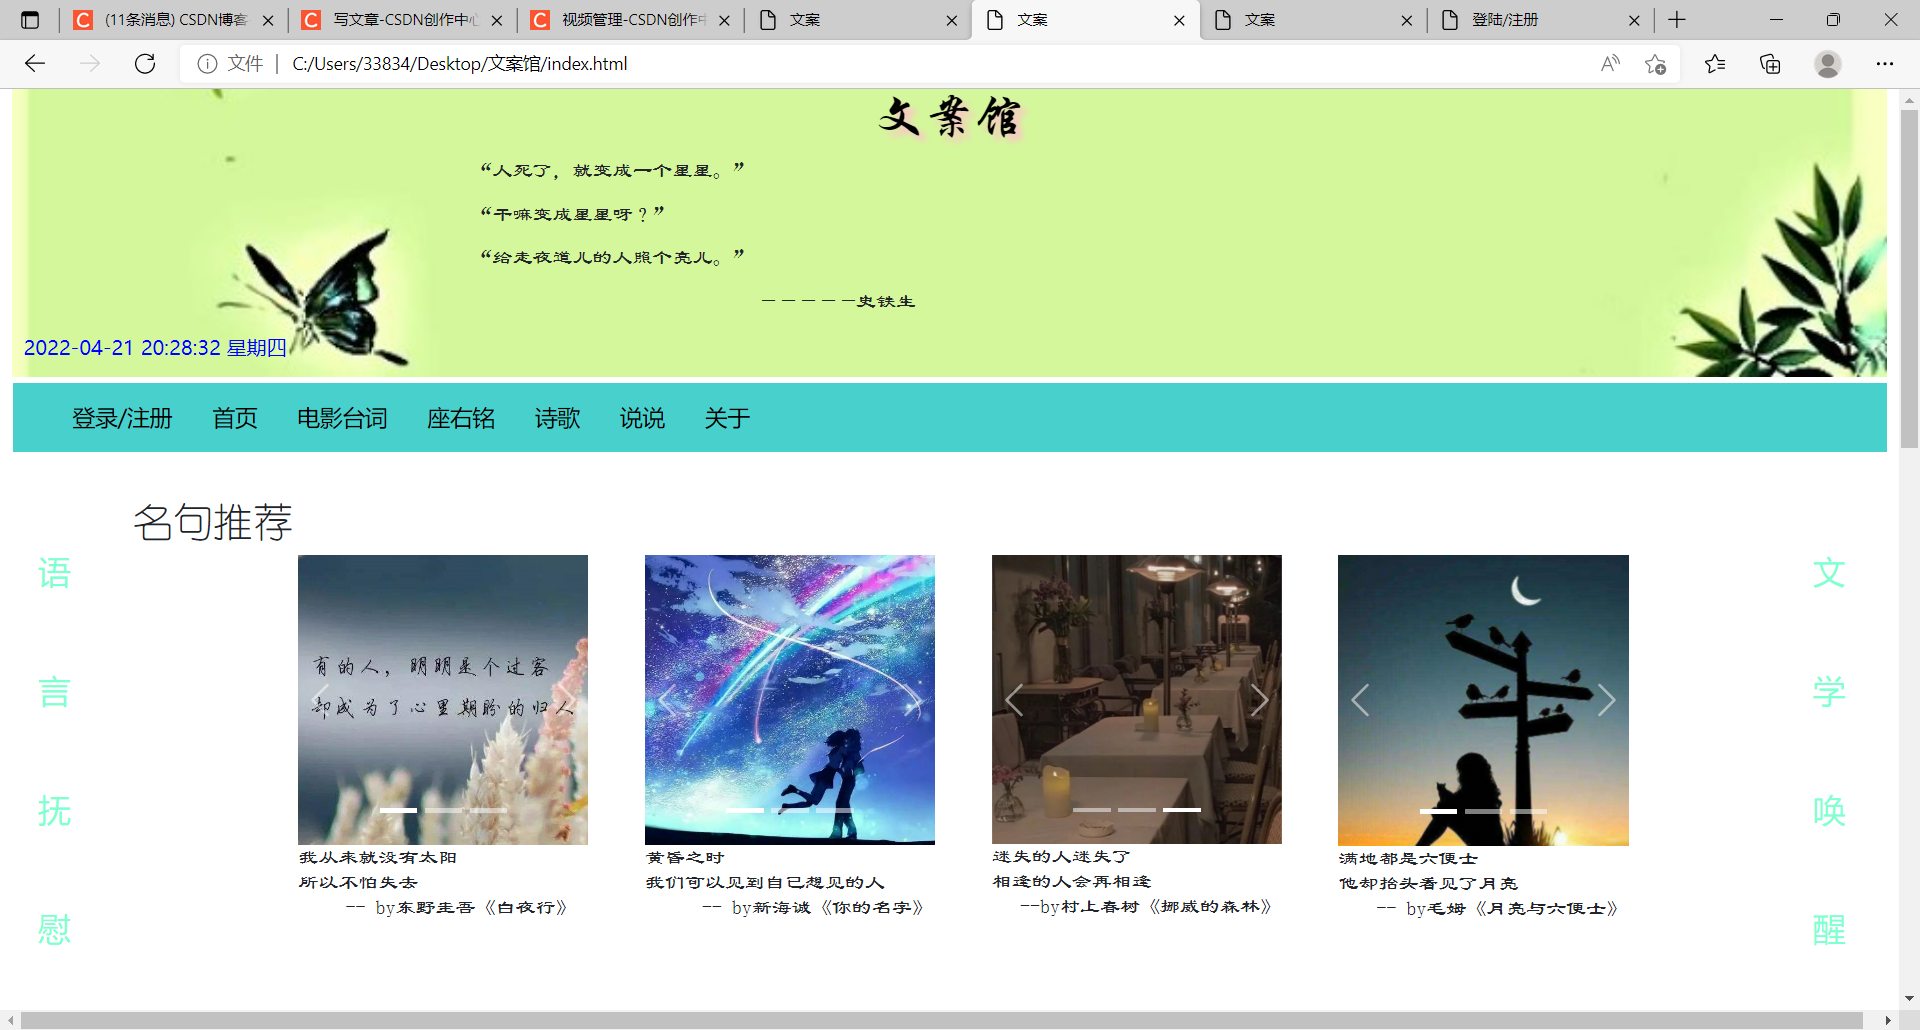Select first indicator in 你的名字 carousel
Image resolution: width=1920 pixels, height=1030 pixels.
(745, 810)
